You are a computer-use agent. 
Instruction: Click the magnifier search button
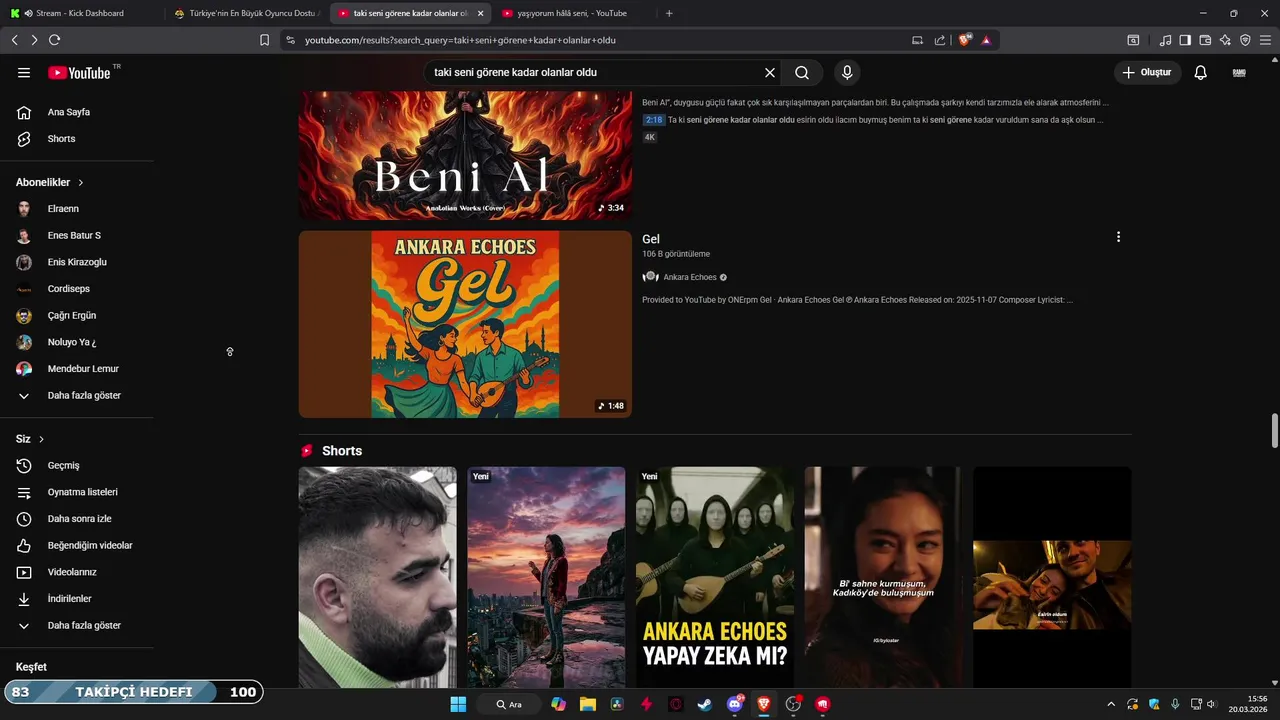pyautogui.click(x=802, y=72)
